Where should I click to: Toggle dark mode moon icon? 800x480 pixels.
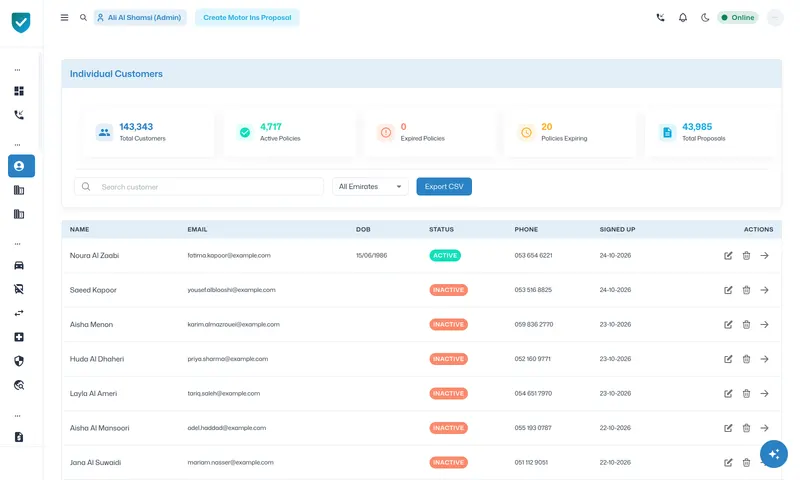tap(705, 17)
